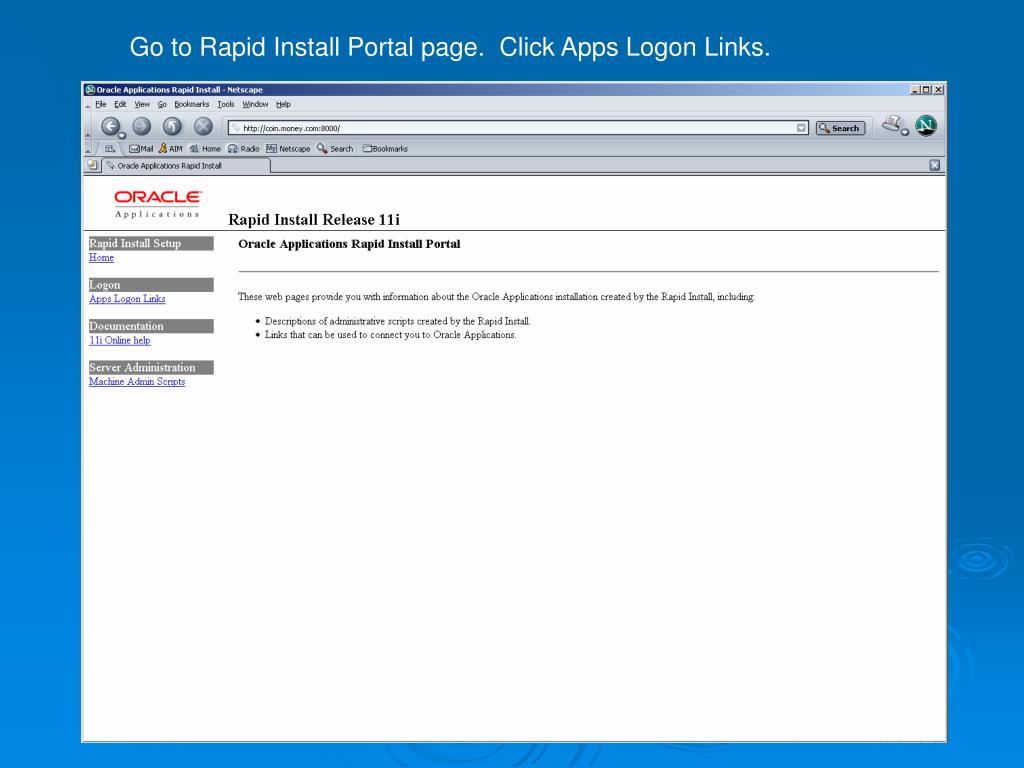
Task: Select the Oracle Applications Rapid Install tab
Action: (185, 166)
